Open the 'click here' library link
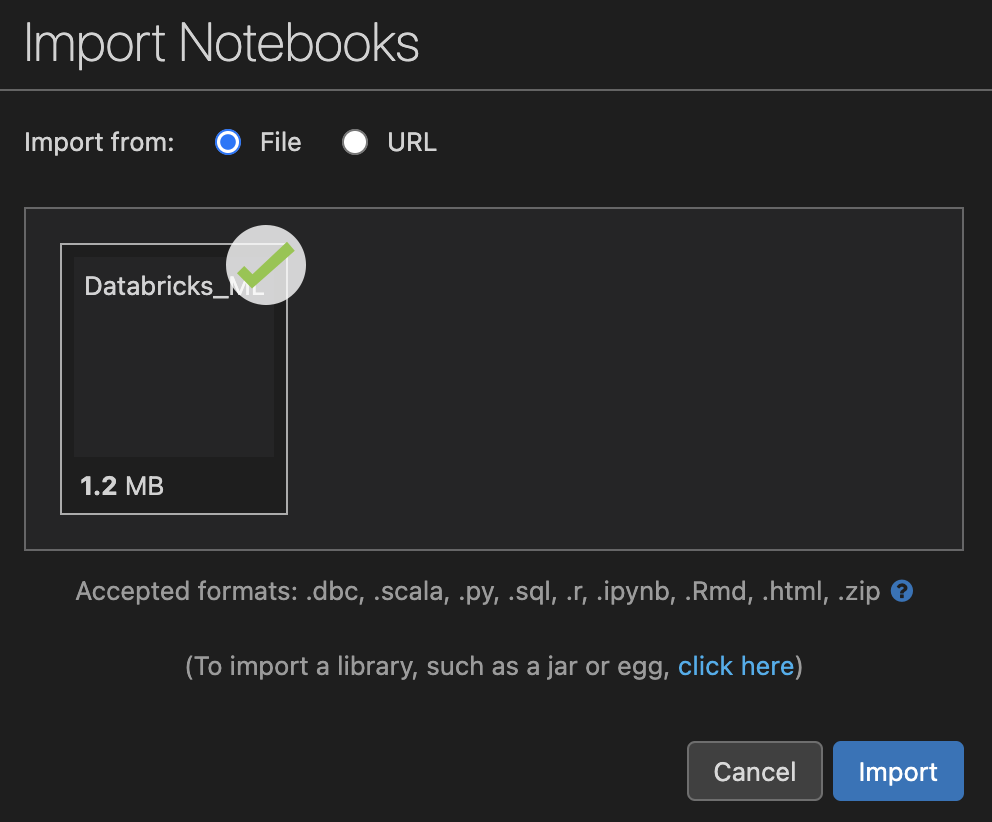 736,666
